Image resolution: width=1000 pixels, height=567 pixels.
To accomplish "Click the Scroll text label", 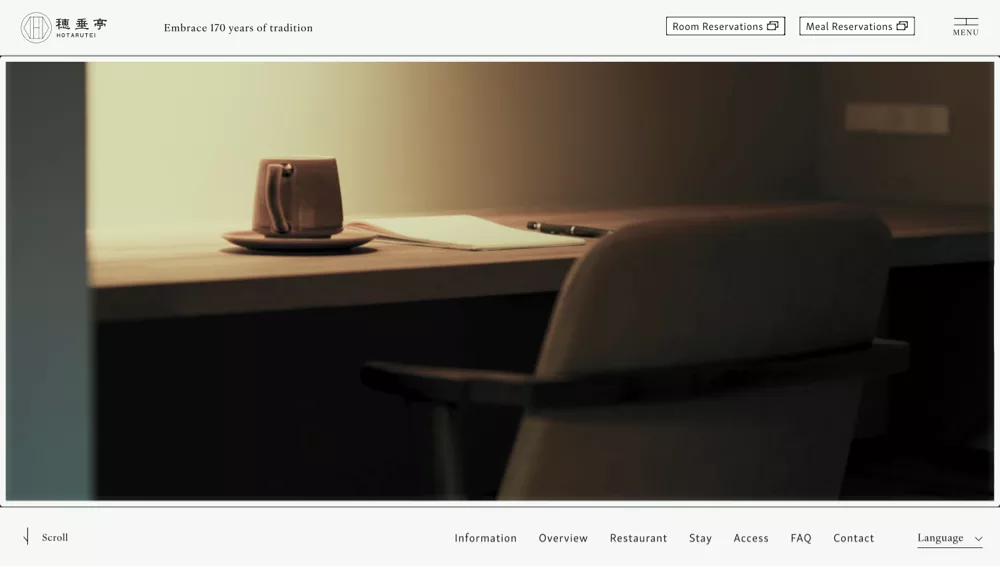I will pos(55,538).
